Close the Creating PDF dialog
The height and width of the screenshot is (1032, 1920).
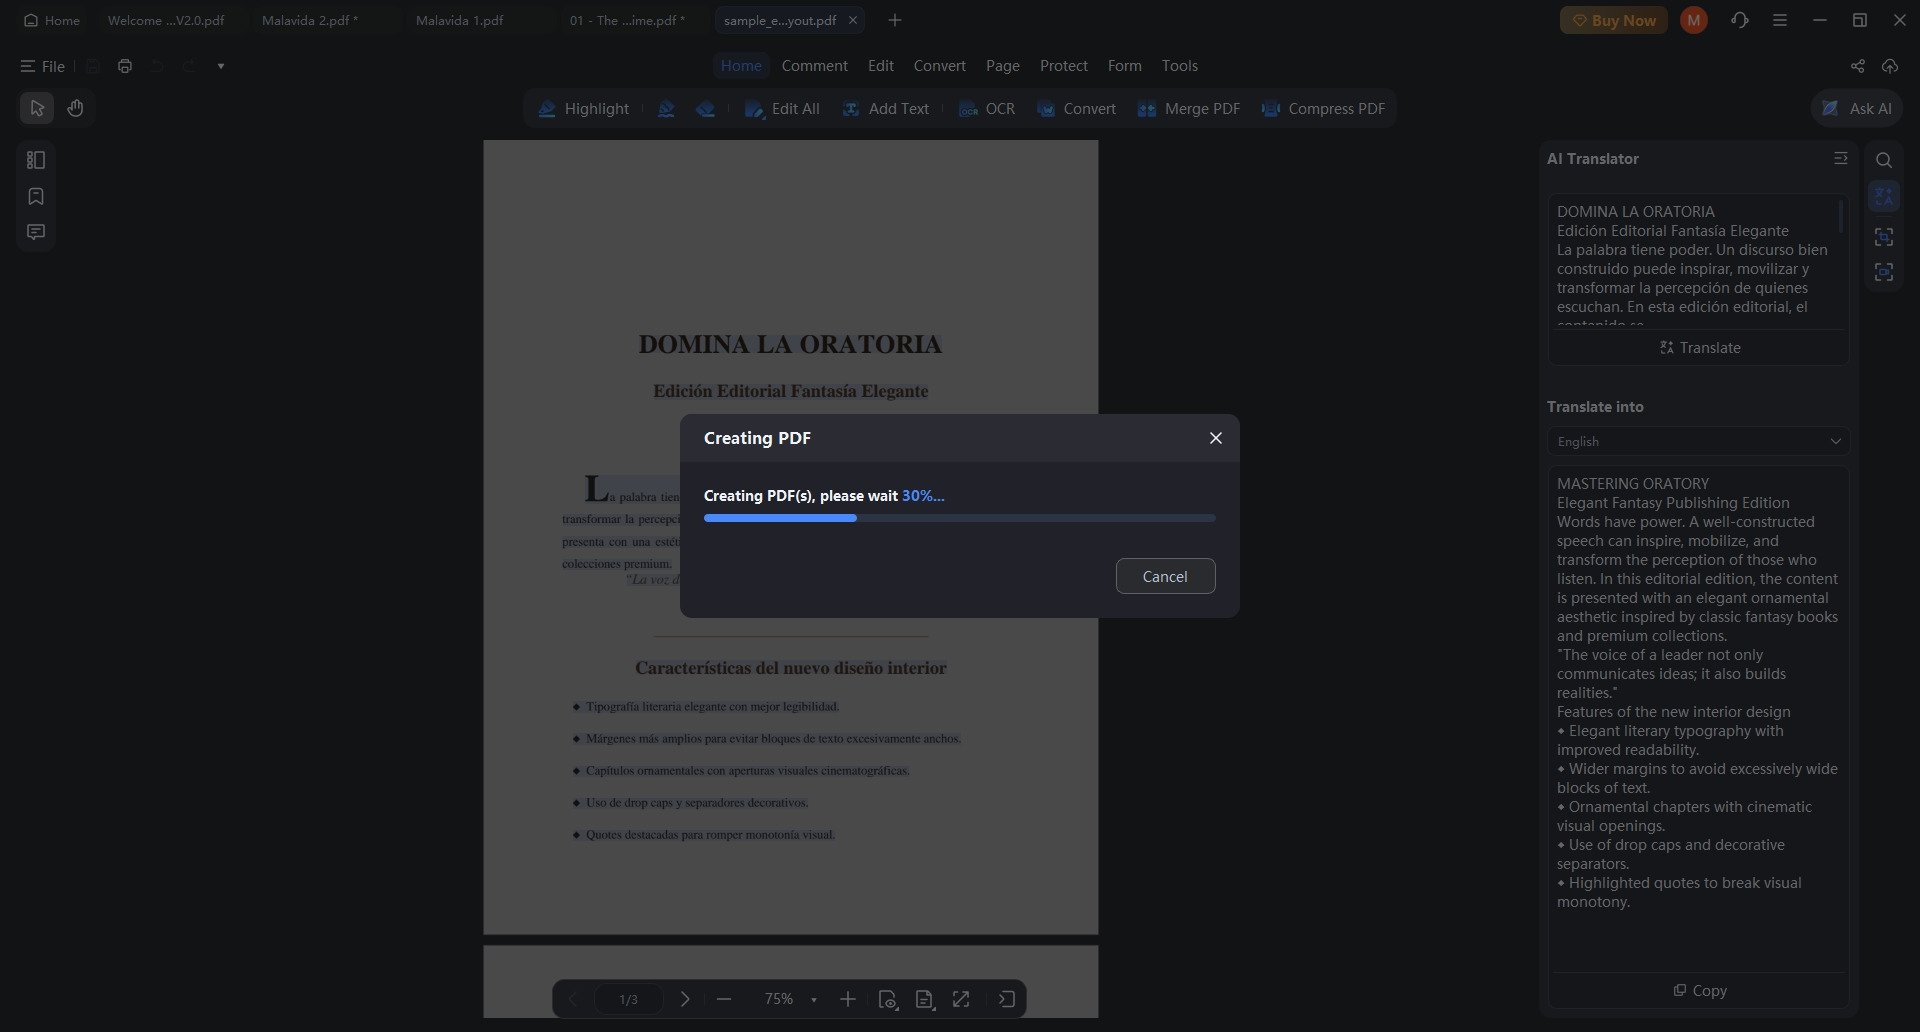[x=1215, y=438]
